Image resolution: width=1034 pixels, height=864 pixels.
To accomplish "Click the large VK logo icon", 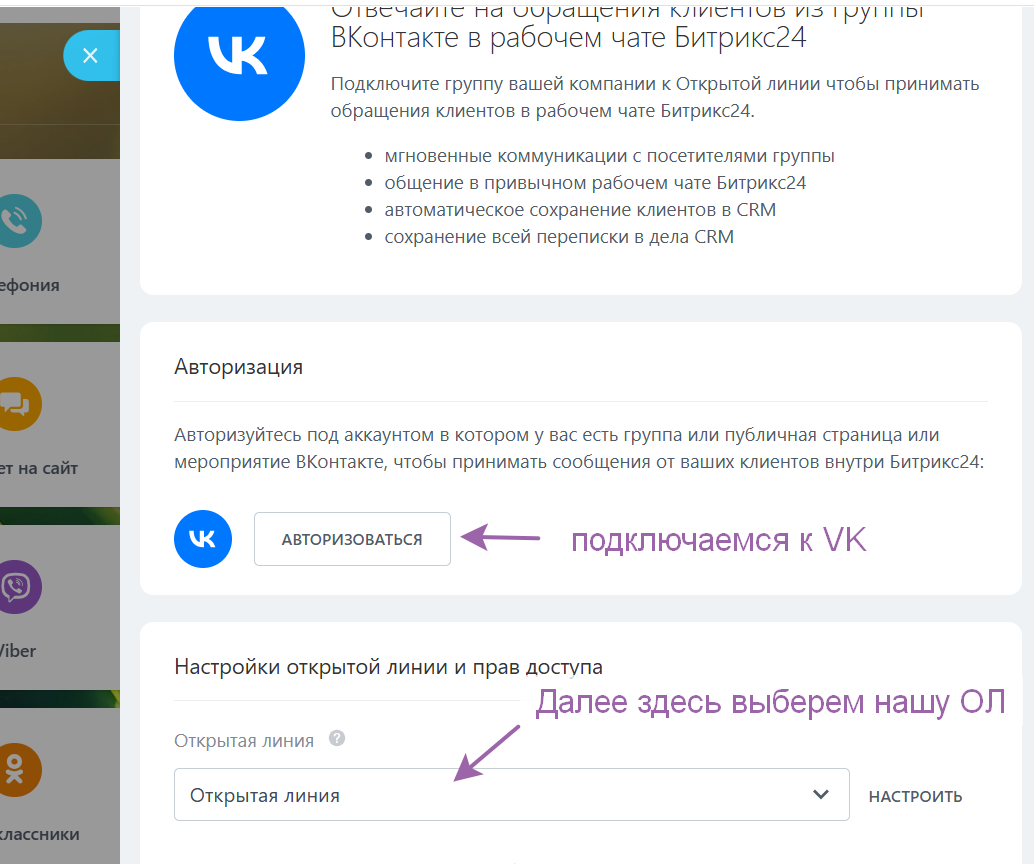I will coord(239,60).
